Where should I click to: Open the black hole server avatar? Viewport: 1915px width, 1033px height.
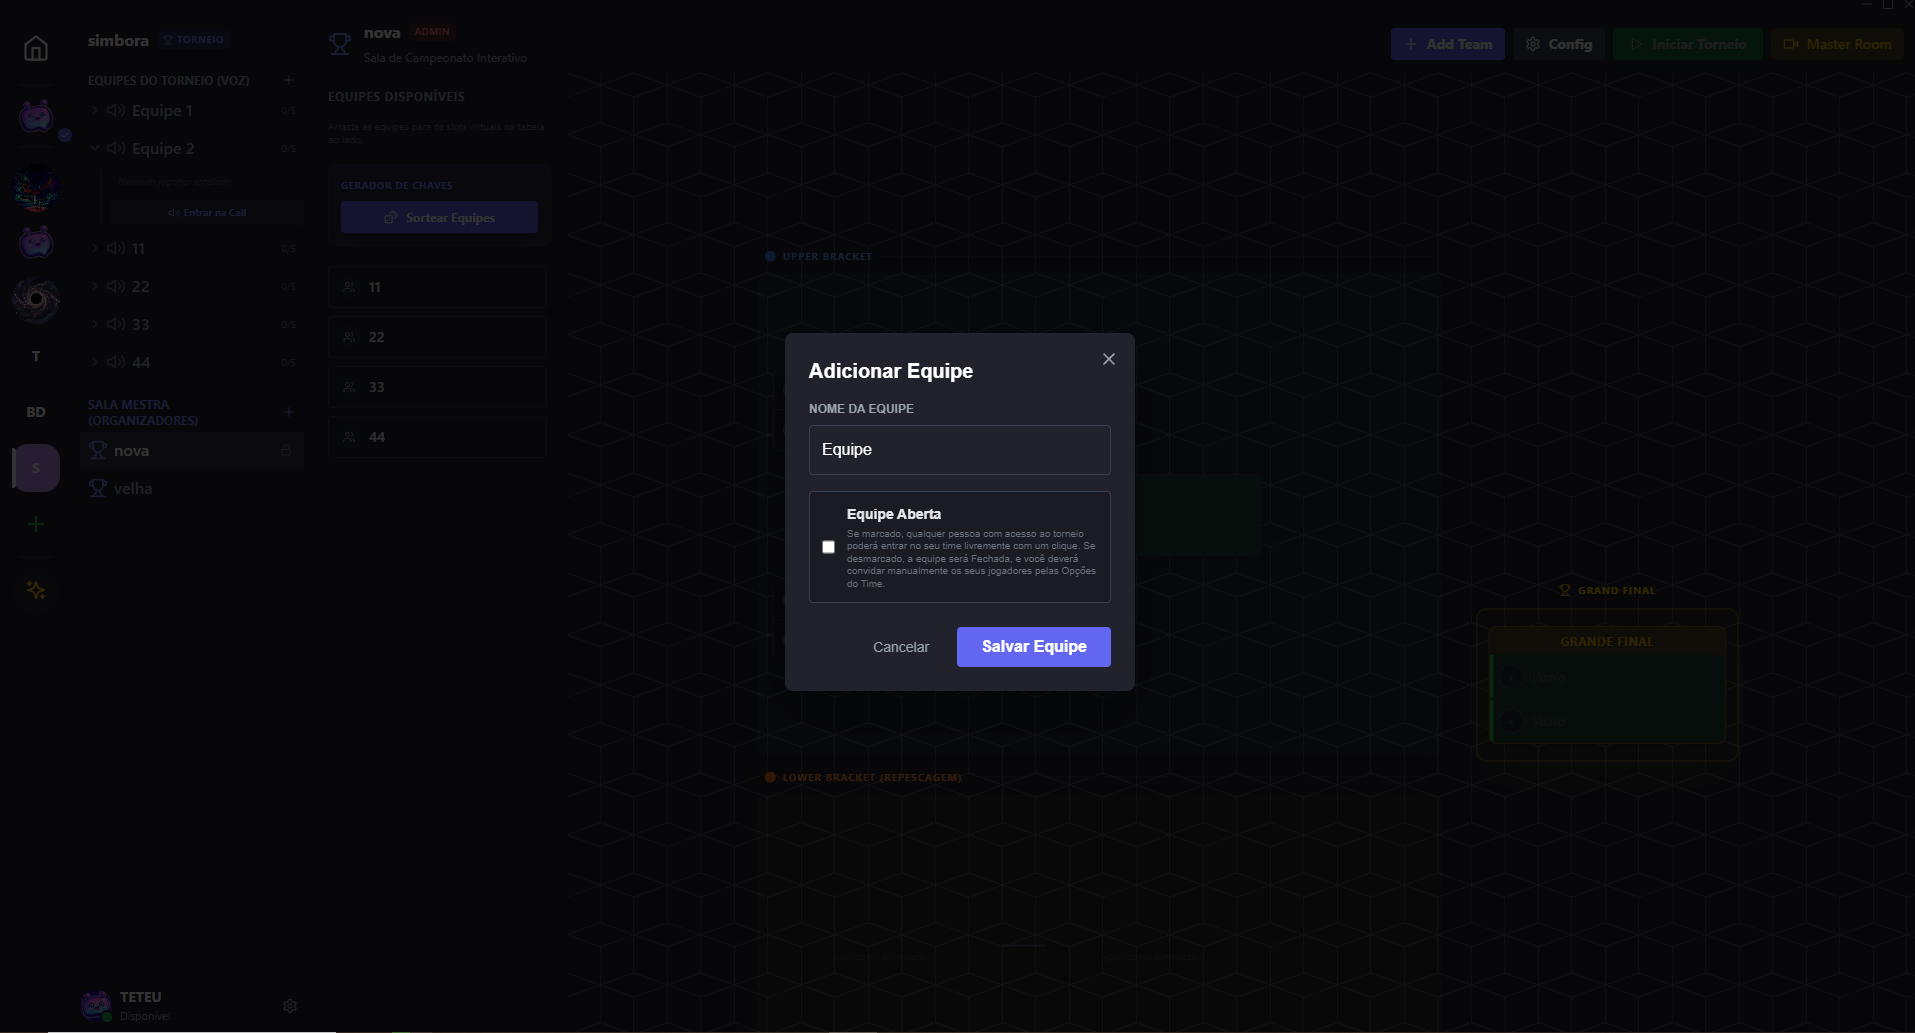coord(36,300)
